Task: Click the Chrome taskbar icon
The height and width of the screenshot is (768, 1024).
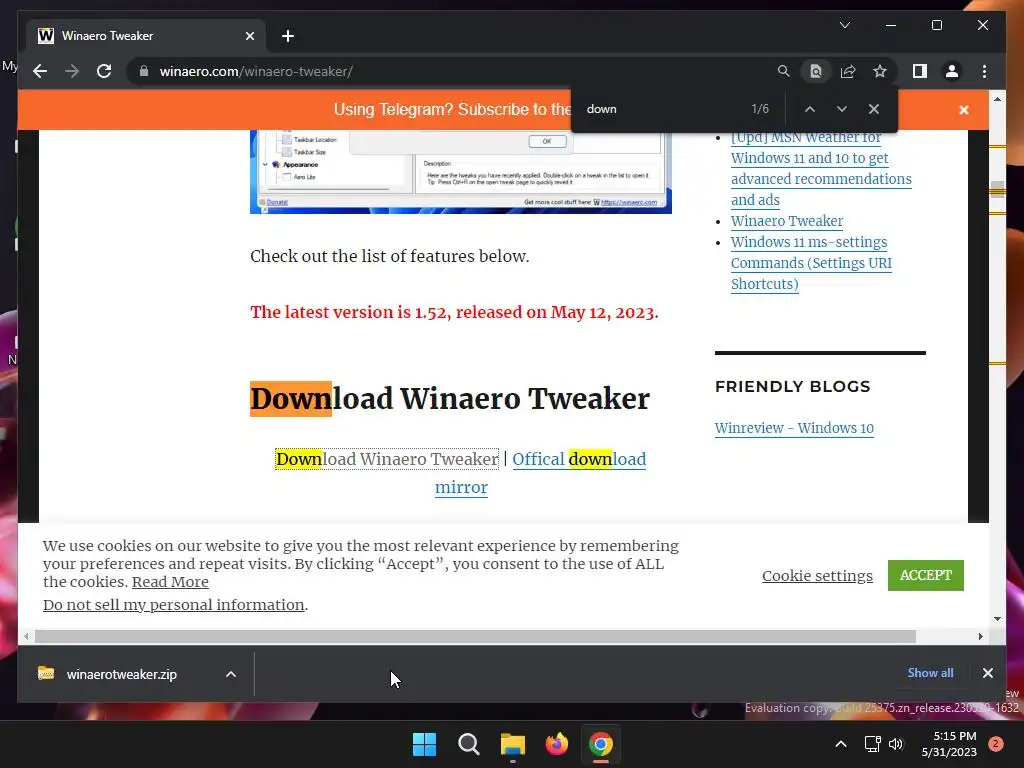Action: point(601,744)
